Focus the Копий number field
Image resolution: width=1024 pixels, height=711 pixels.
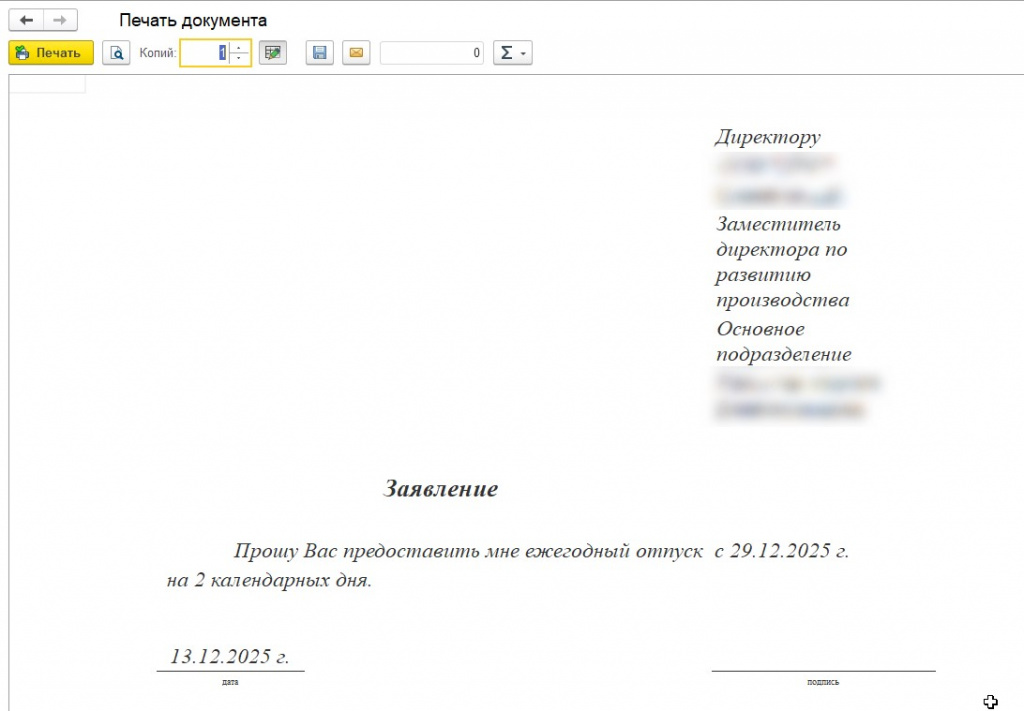204,53
